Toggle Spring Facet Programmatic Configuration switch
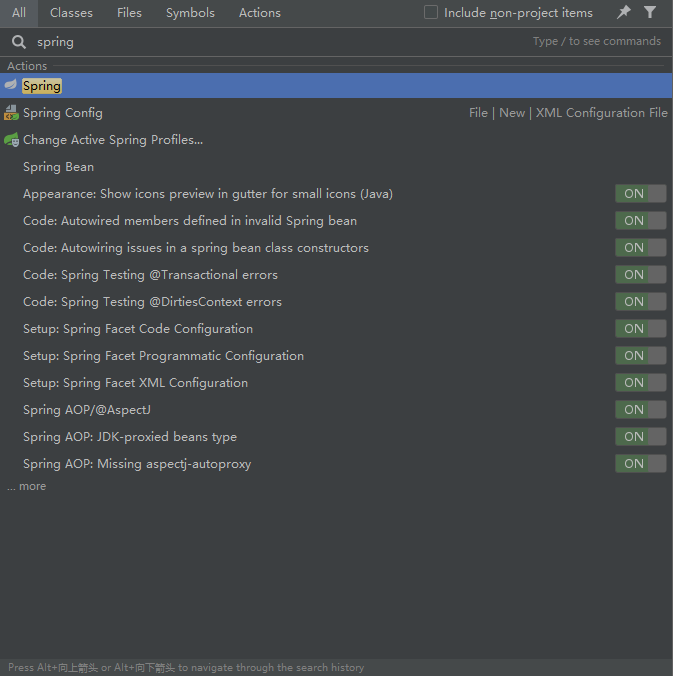The height and width of the screenshot is (676, 673). point(640,356)
